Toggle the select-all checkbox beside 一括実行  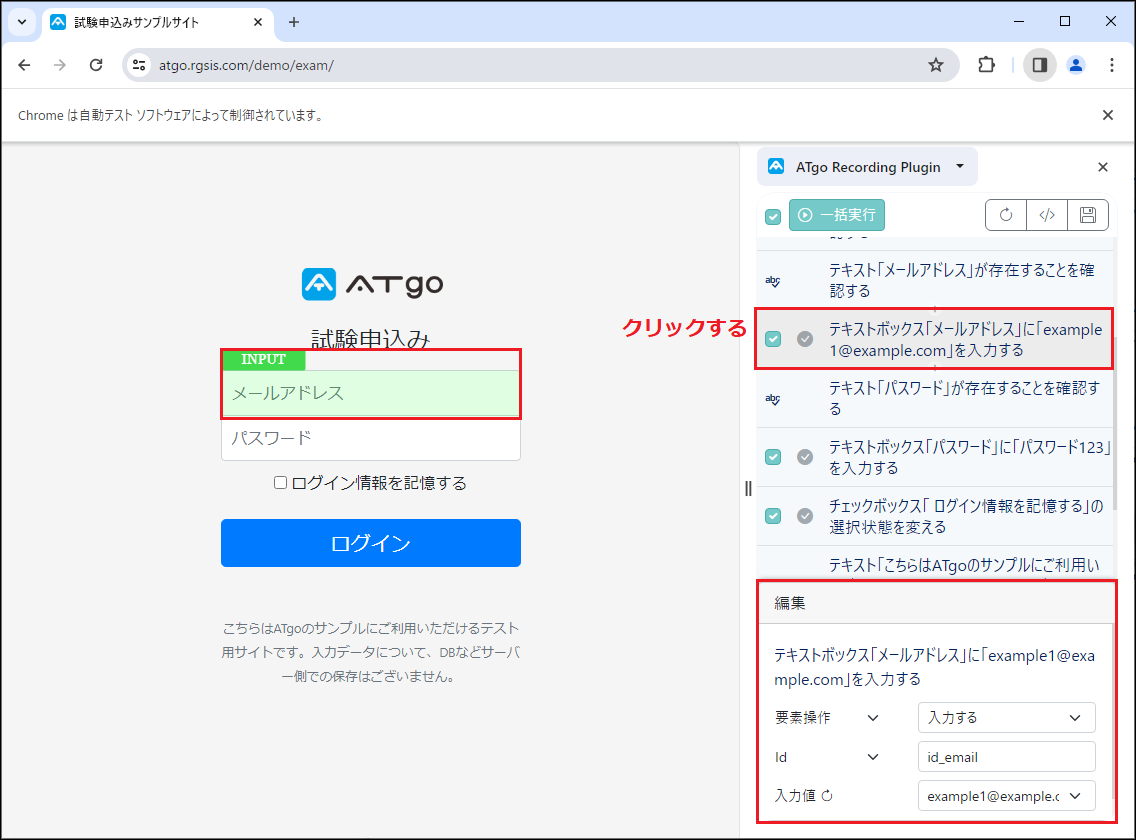tap(772, 215)
